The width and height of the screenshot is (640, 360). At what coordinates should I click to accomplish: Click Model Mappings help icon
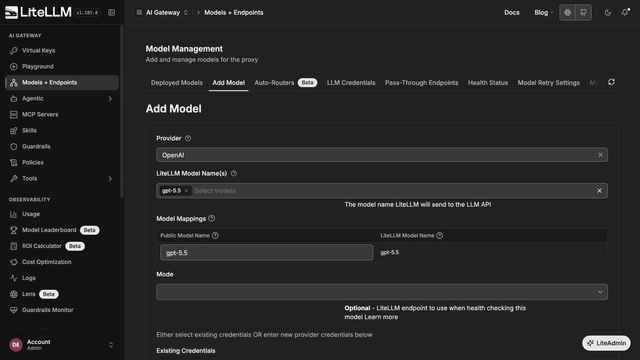pyautogui.click(x=211, y=218)
